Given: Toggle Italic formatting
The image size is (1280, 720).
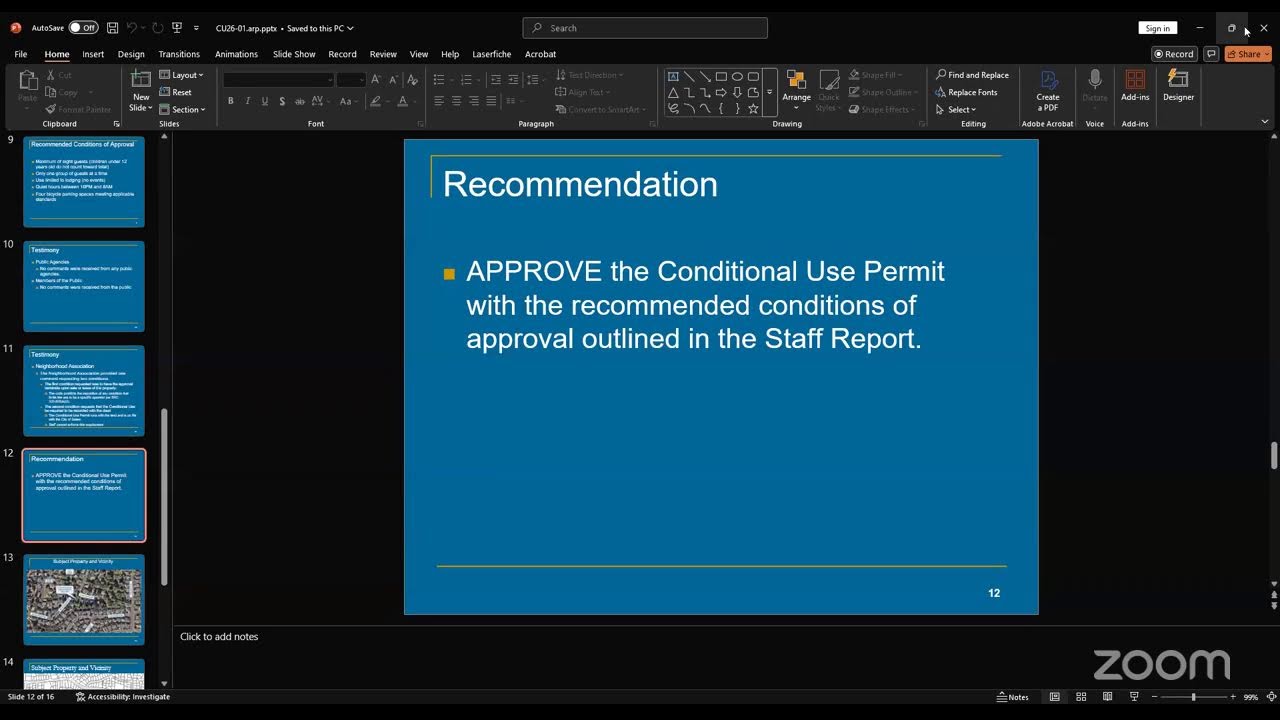Looking at the screenshot, I should click(248, 101).
